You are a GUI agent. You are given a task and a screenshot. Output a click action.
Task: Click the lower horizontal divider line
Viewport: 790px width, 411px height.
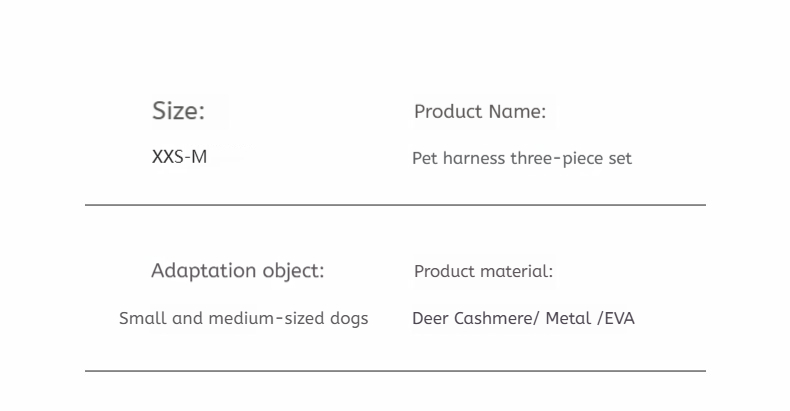point(395,371)
